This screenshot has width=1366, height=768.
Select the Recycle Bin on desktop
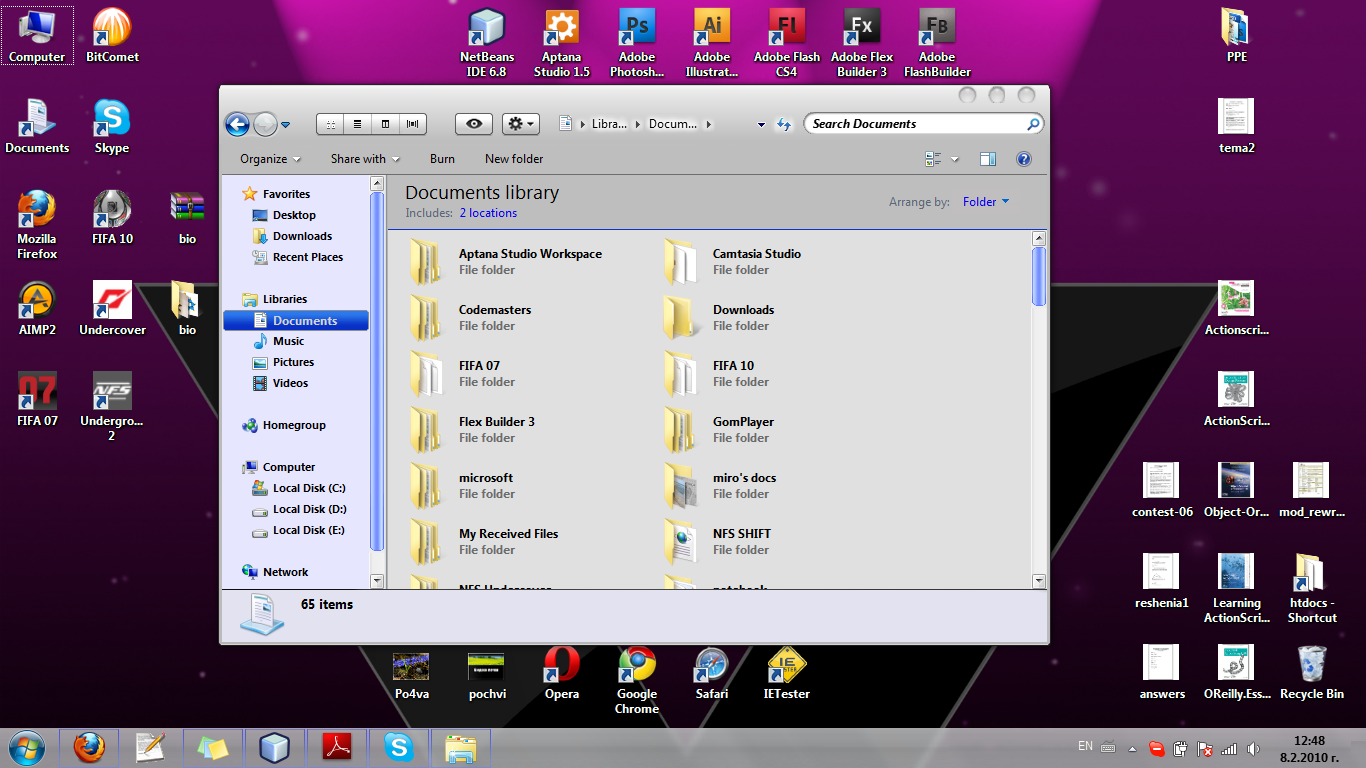pos(1312,672)
